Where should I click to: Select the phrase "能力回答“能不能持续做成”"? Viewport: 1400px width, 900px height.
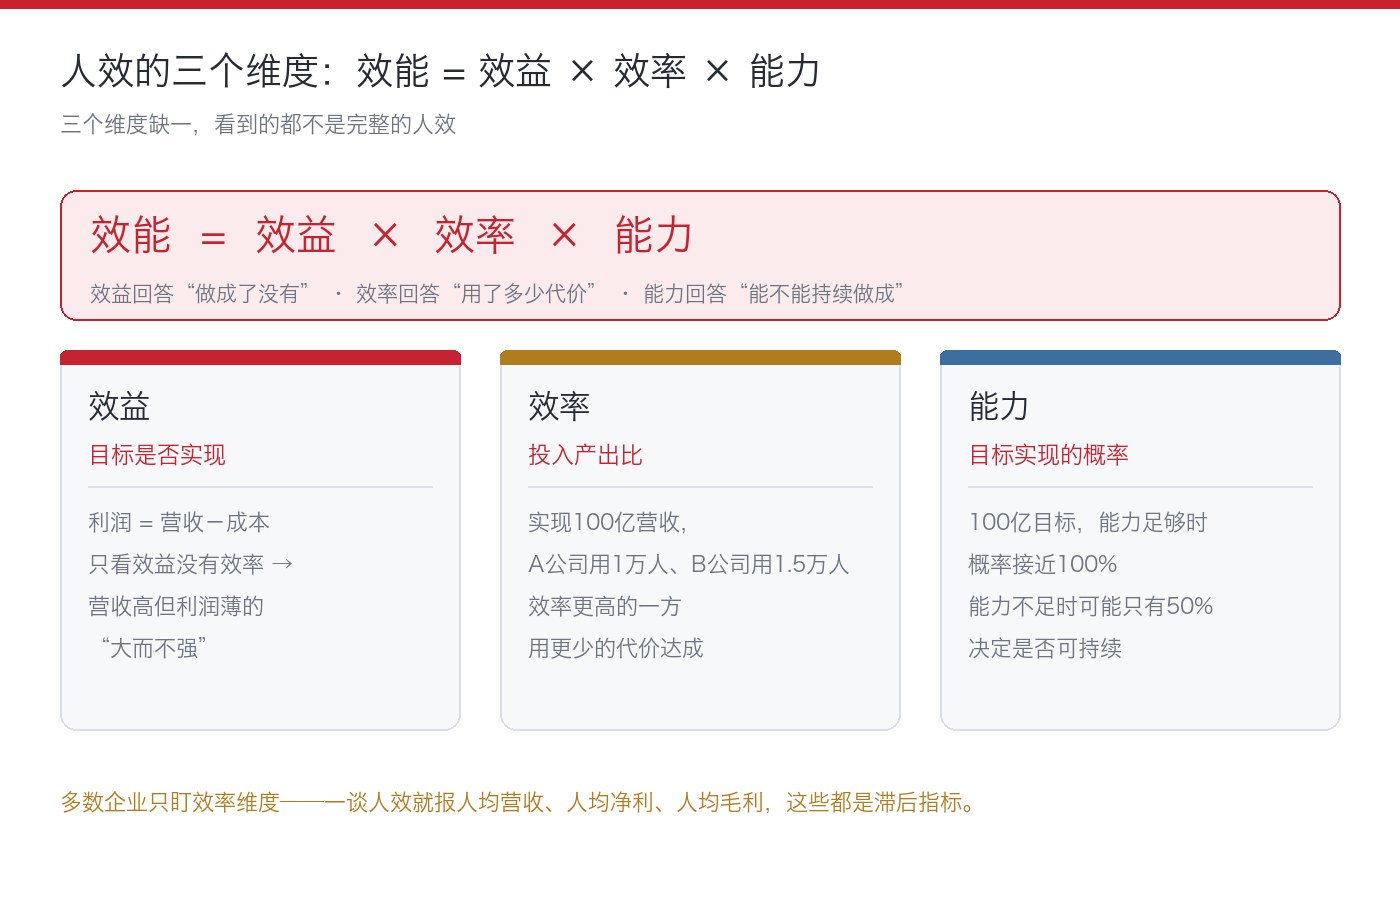(x=773, y=294)
